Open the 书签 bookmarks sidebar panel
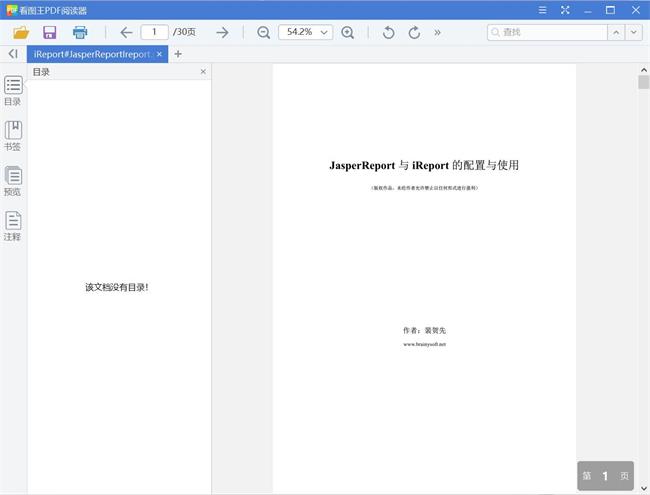Viewport: 650px width, 495px height. point(13,136)
